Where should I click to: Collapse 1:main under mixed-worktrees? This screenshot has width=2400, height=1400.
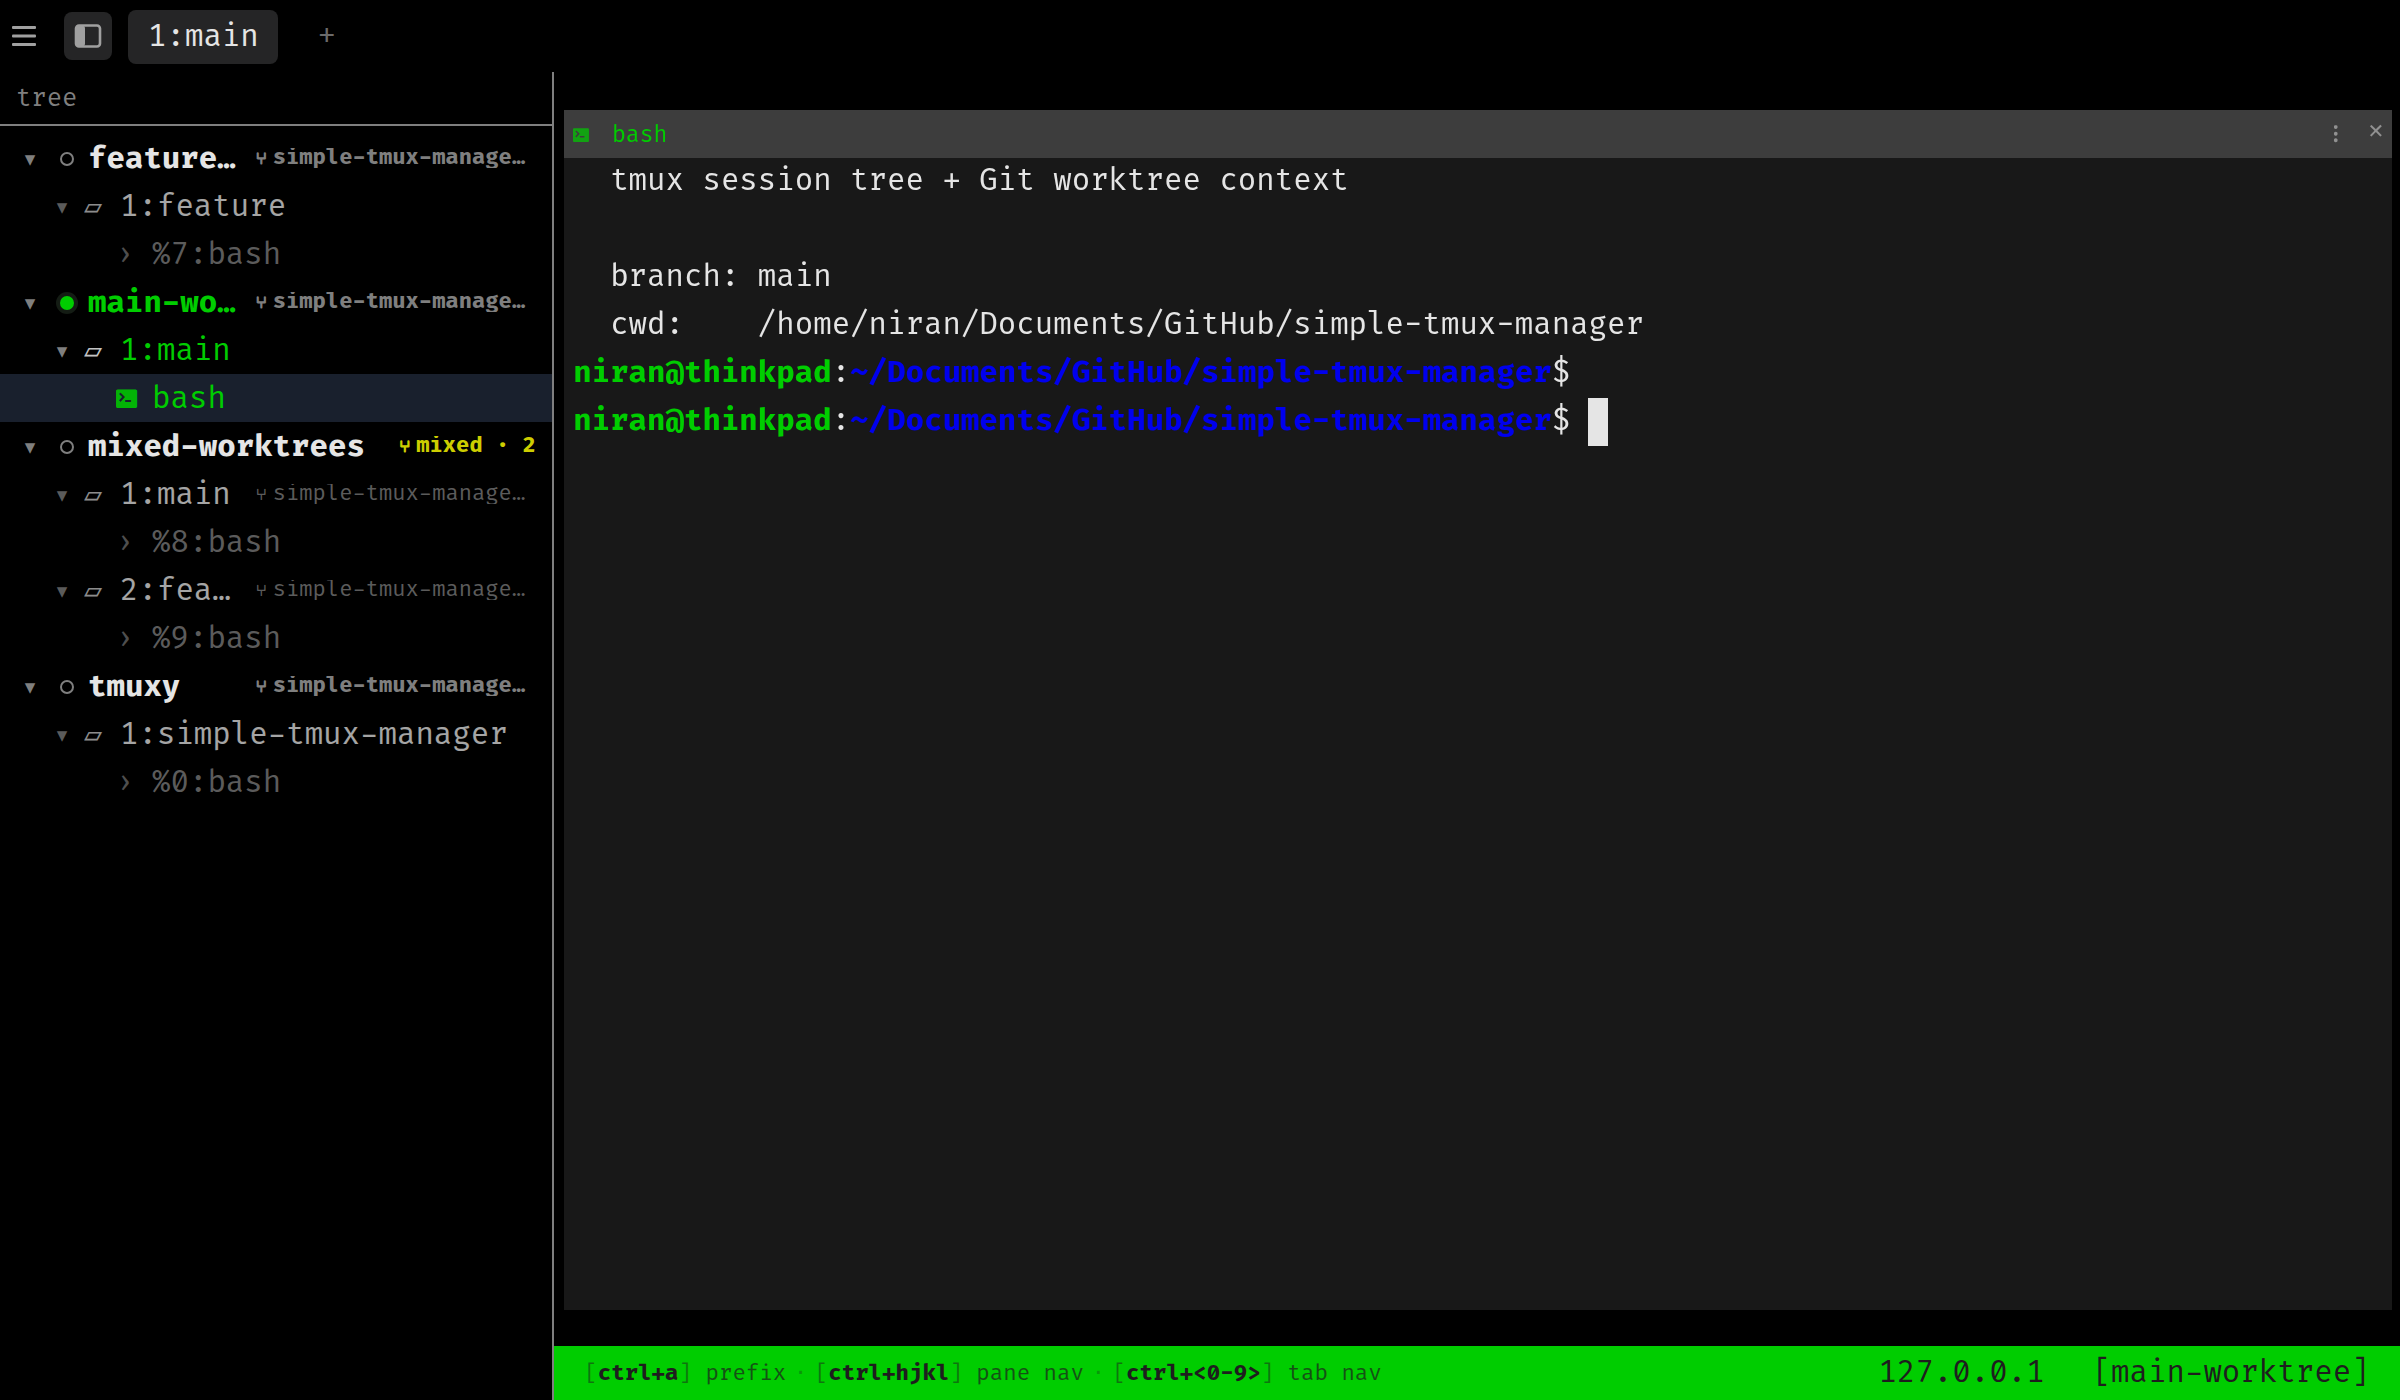[x=62, y=495]
